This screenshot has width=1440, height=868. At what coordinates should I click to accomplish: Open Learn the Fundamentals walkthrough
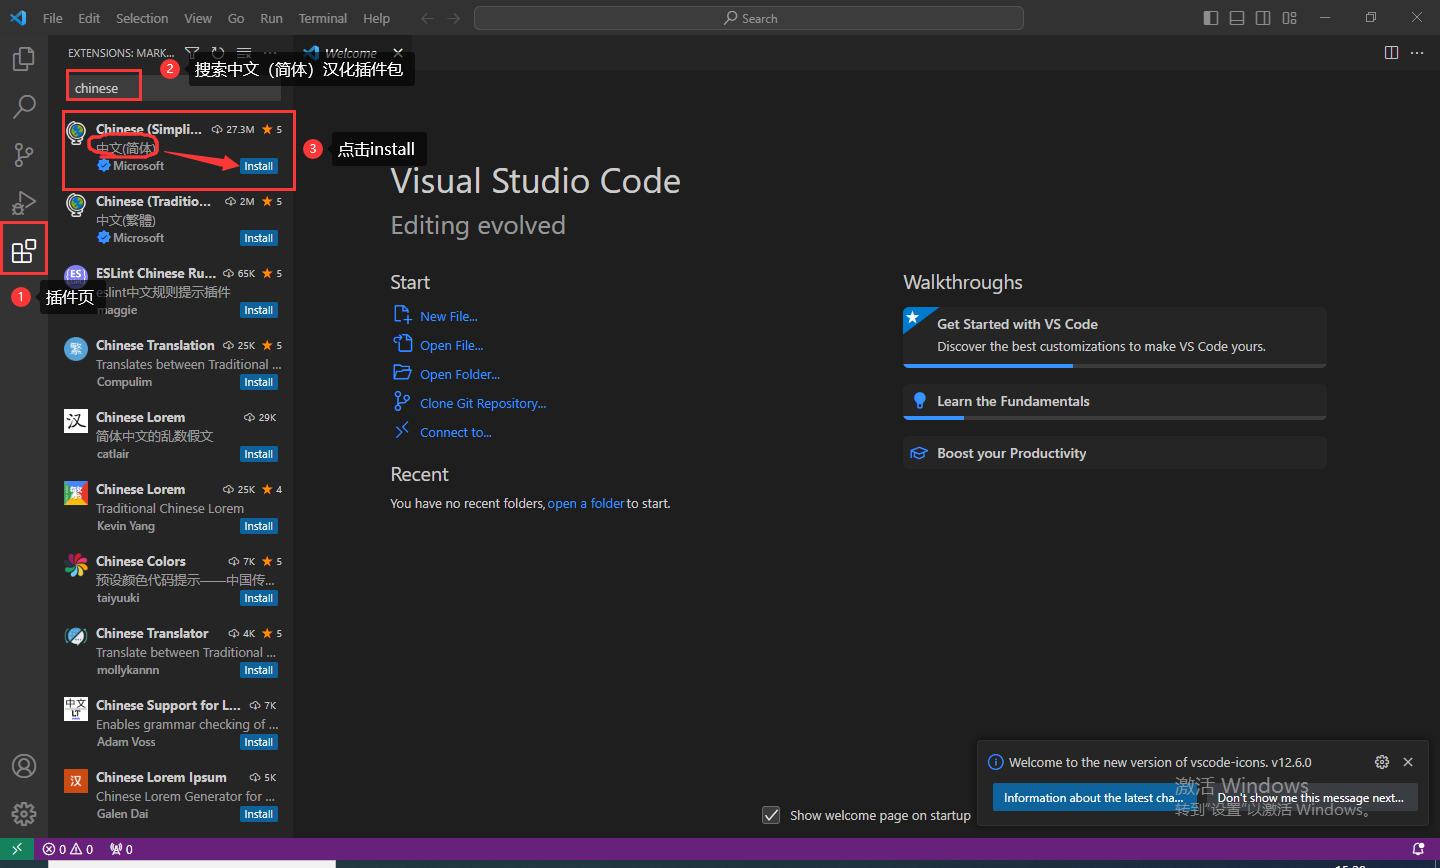point(1114,401)
